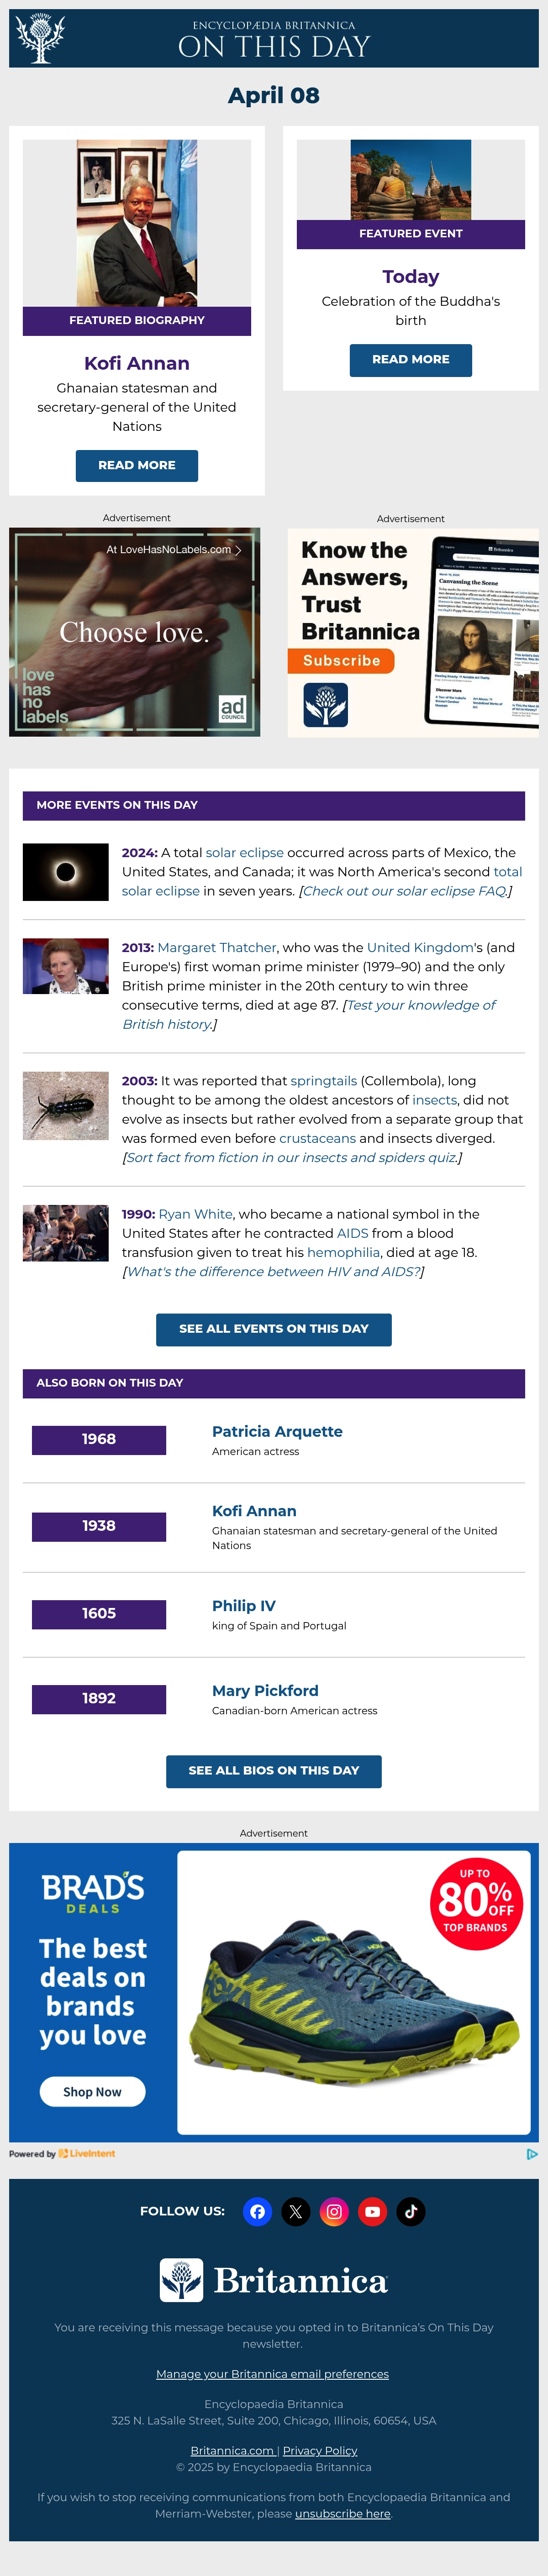The image size is (548, 2576).
Task: Open See All Events On This Day
Action: [274, 1329]
